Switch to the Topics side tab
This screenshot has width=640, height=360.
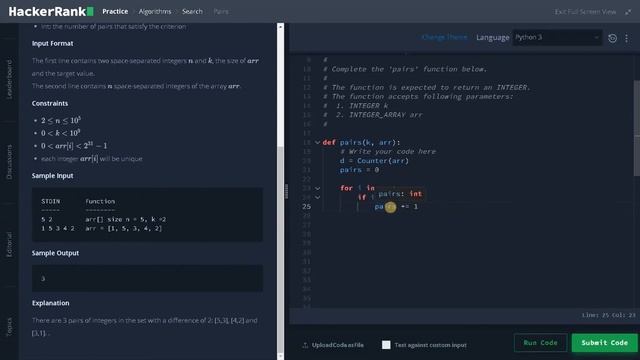coord(9,327)
